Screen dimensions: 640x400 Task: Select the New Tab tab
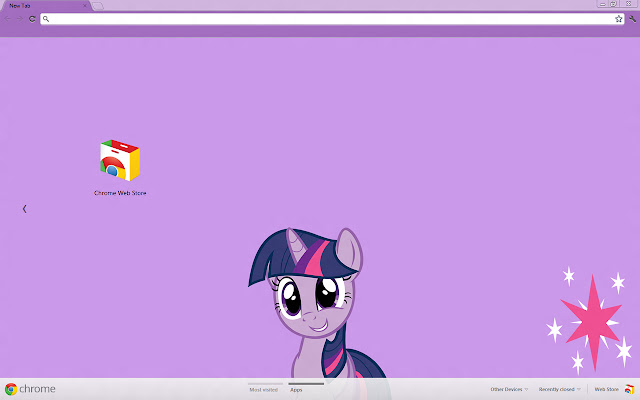[45, 6]
